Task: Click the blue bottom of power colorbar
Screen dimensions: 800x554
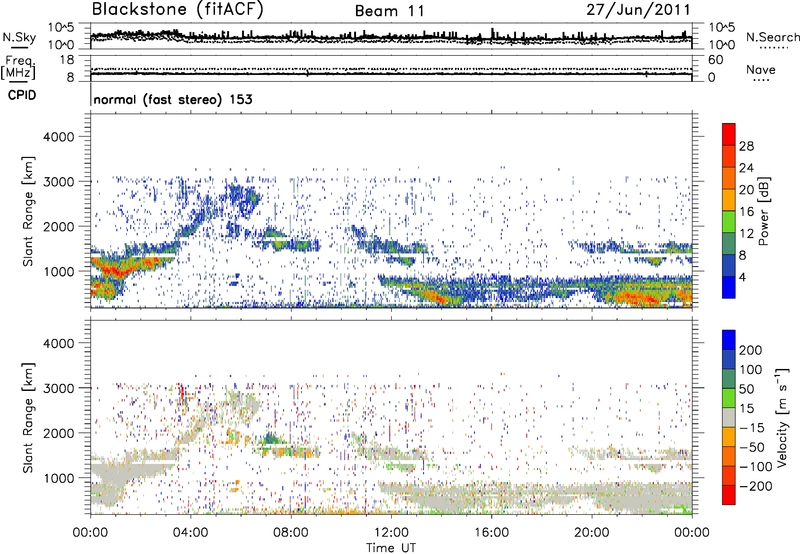Action: (729, 287)
